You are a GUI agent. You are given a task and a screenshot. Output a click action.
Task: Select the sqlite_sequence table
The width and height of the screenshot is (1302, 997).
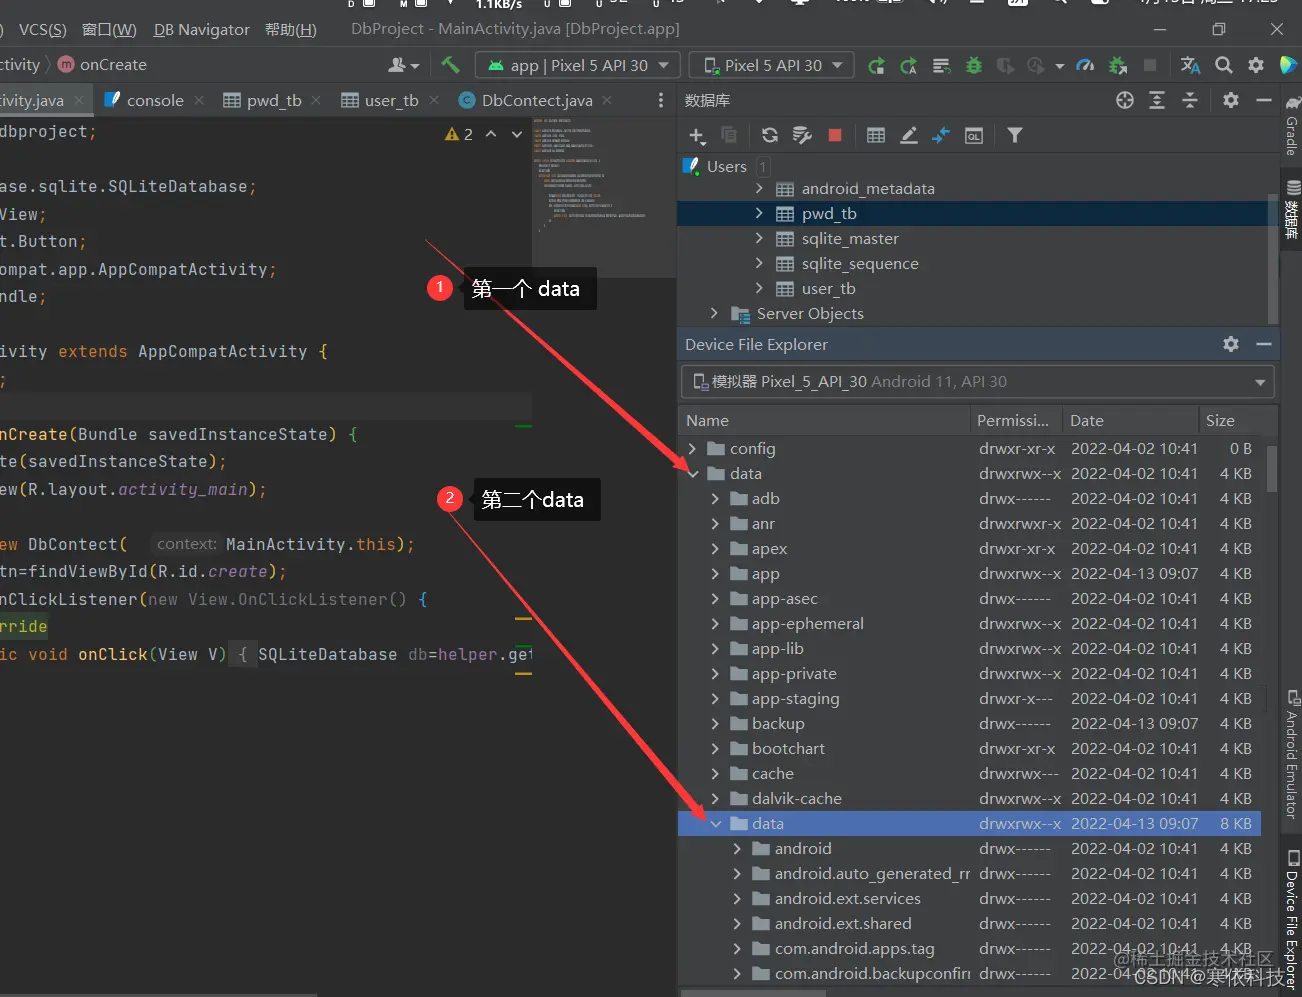[x=860, y=263]
